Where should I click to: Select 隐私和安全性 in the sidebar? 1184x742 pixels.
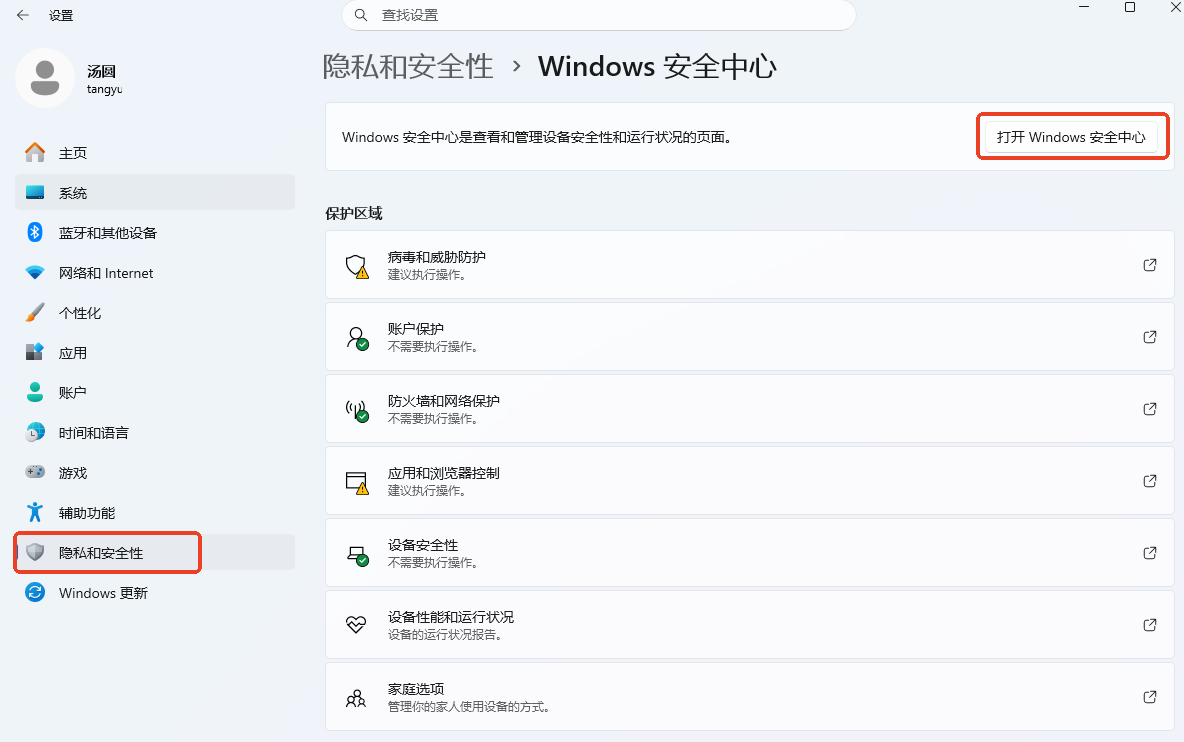[x=155, y=553]
